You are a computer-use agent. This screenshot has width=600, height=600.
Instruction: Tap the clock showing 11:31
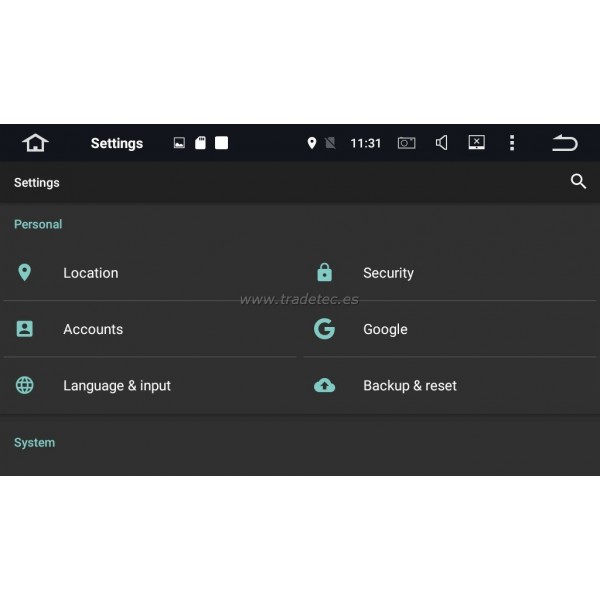(365, 143)
